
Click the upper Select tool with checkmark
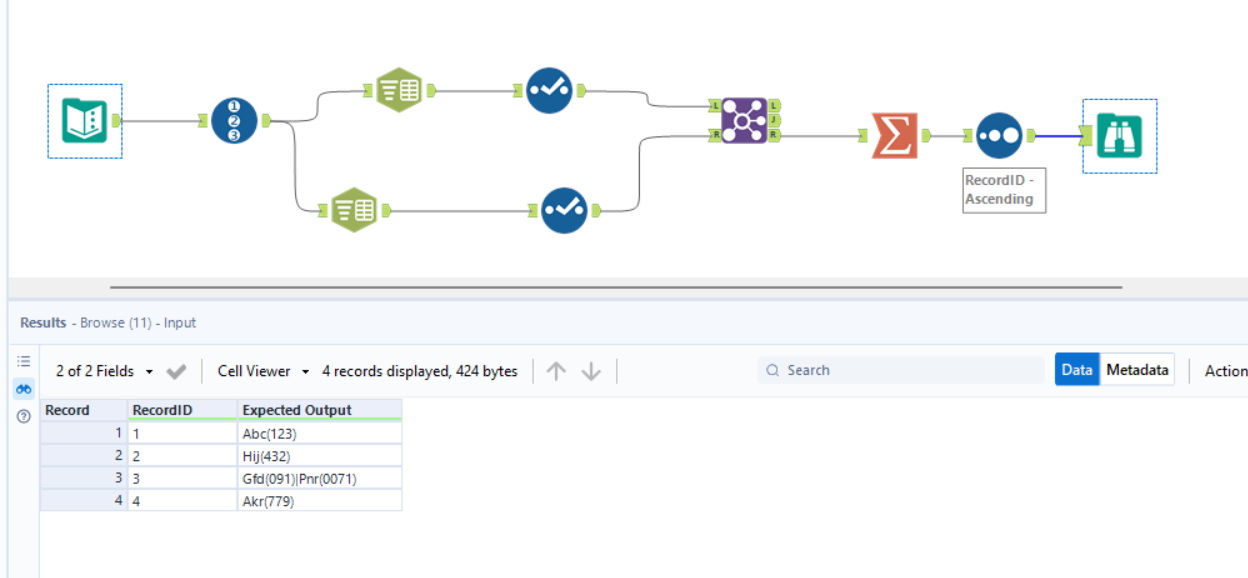[x=549, y=90]
